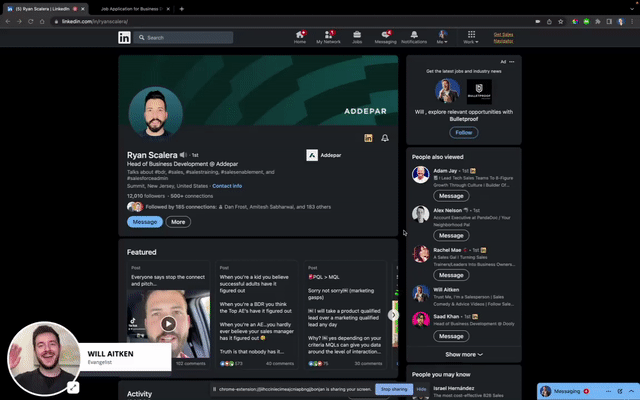Toggle the profile notification bell
The width and height of the screenshot is (640, 400).
click(x=384, y=138)
